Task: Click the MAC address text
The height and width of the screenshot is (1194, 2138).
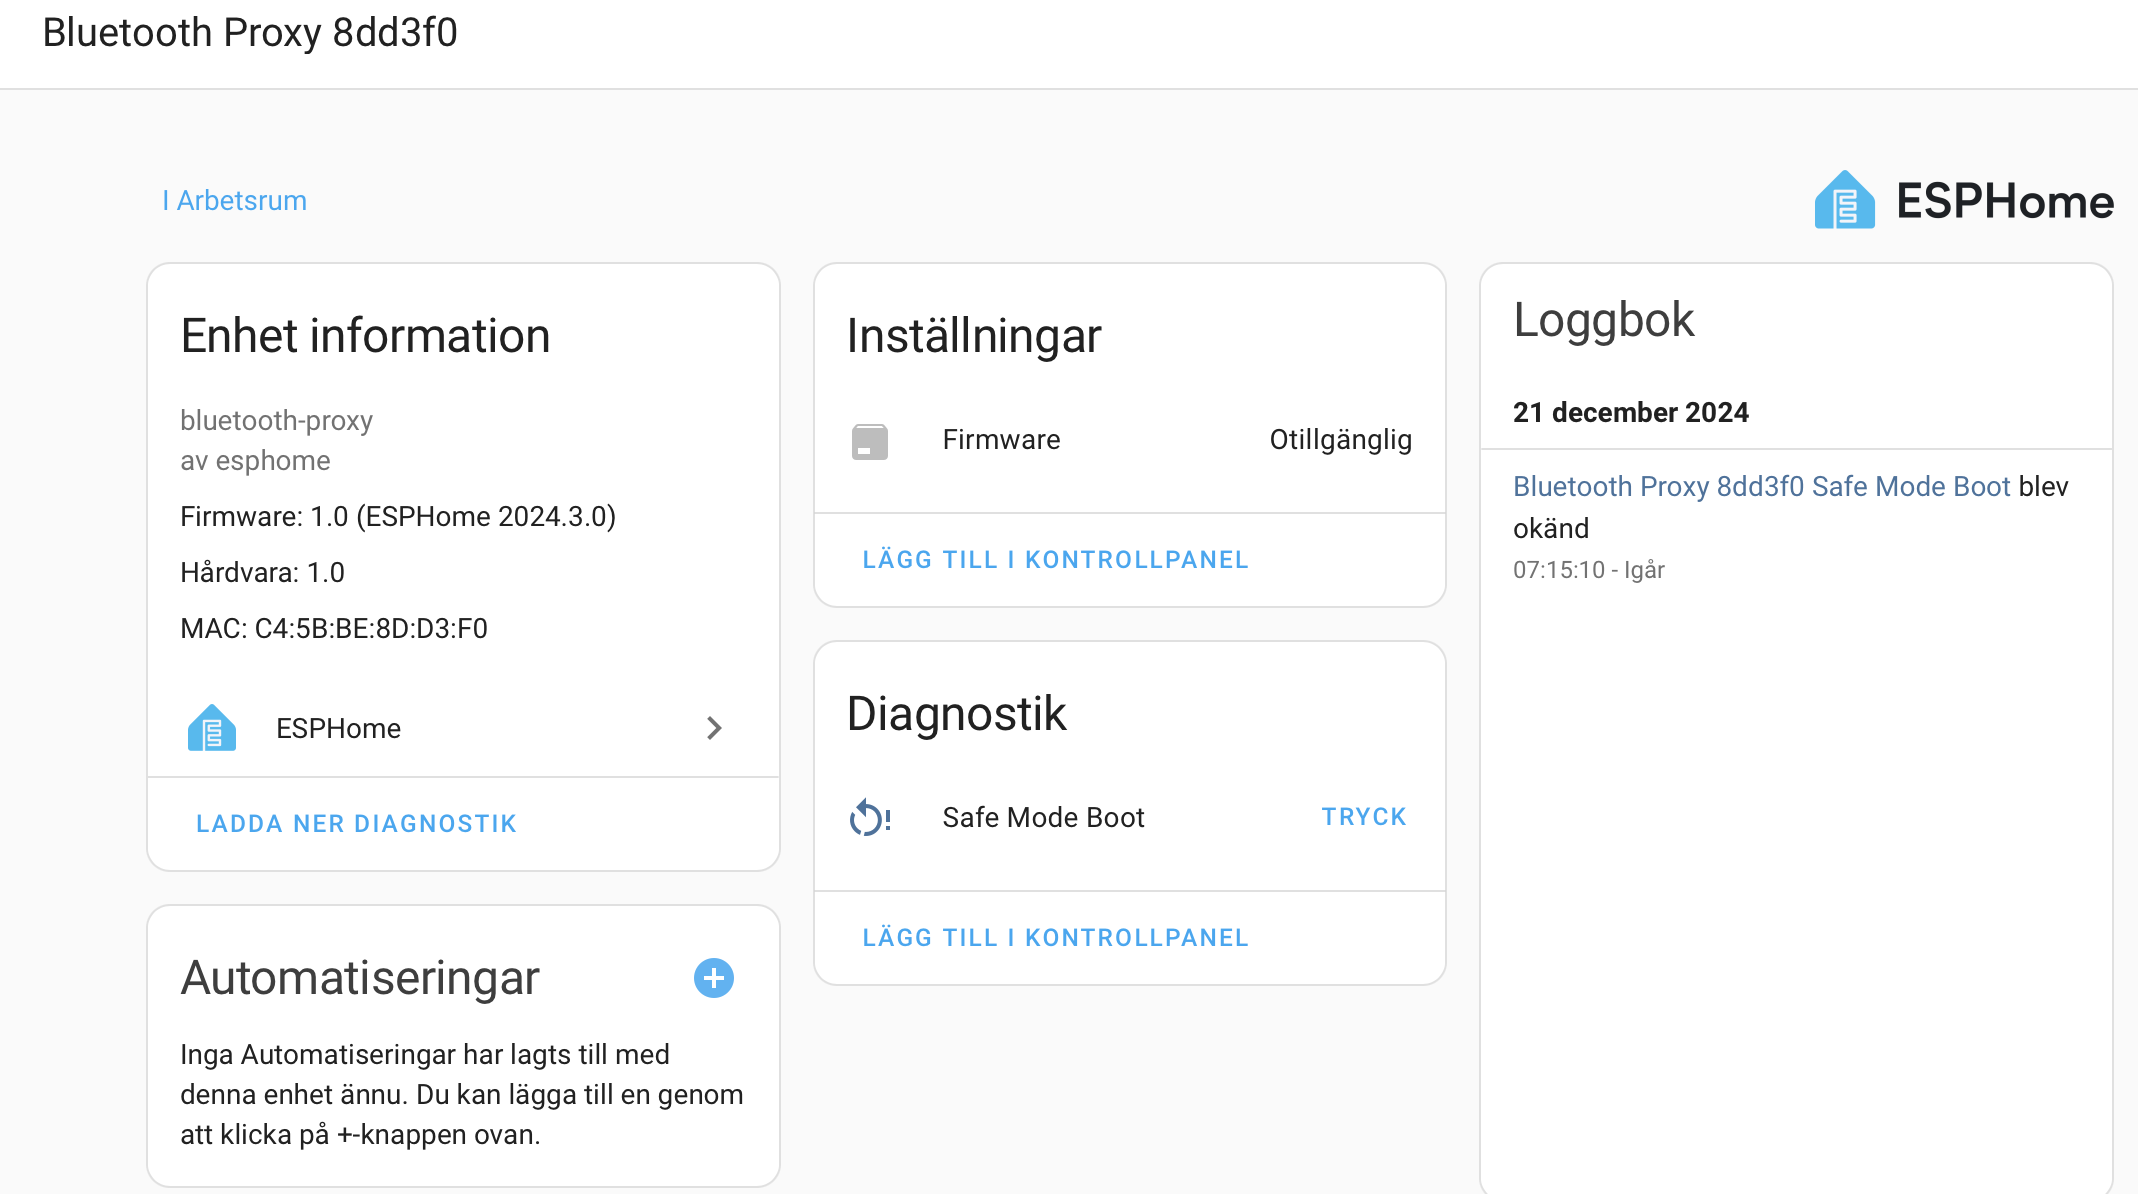Action: (334, 629)
